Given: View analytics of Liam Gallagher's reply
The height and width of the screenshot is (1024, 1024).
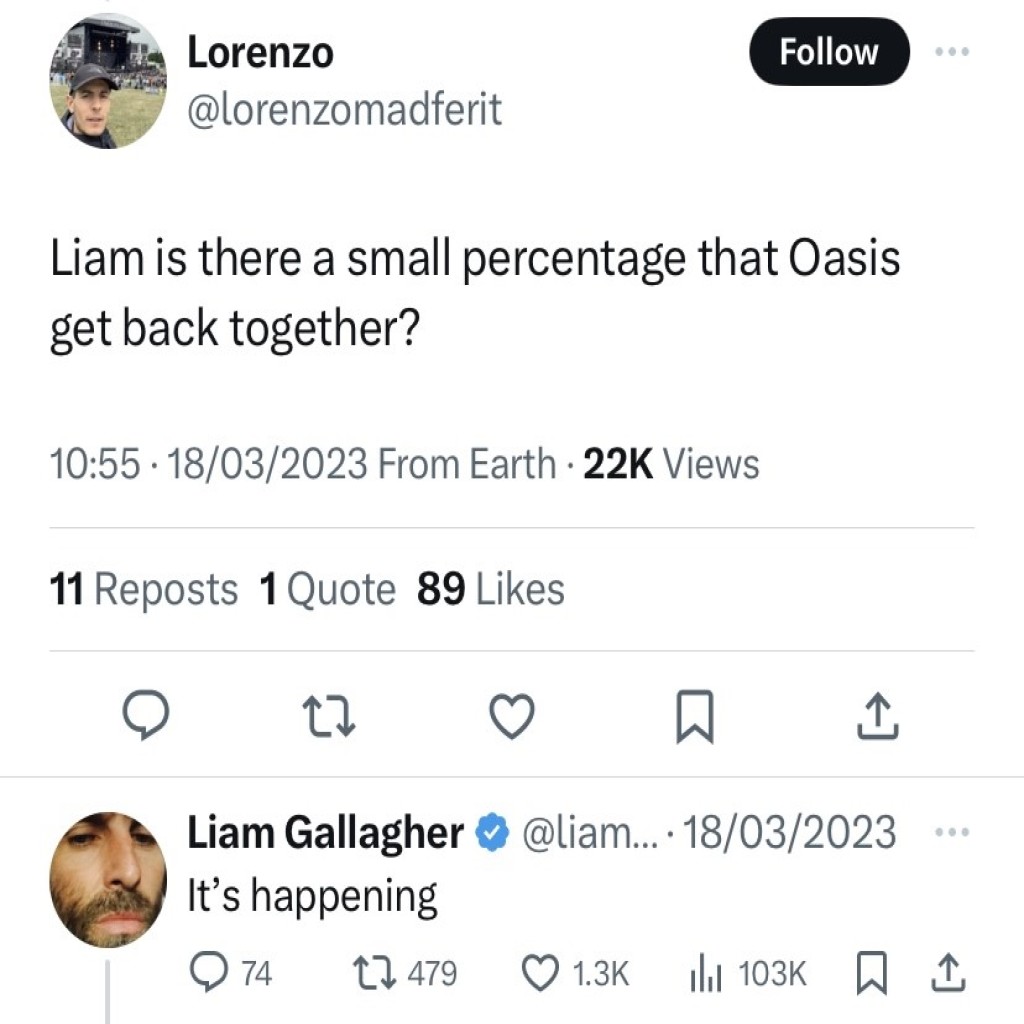Looking at the screenshot, I should coord(706,973).
